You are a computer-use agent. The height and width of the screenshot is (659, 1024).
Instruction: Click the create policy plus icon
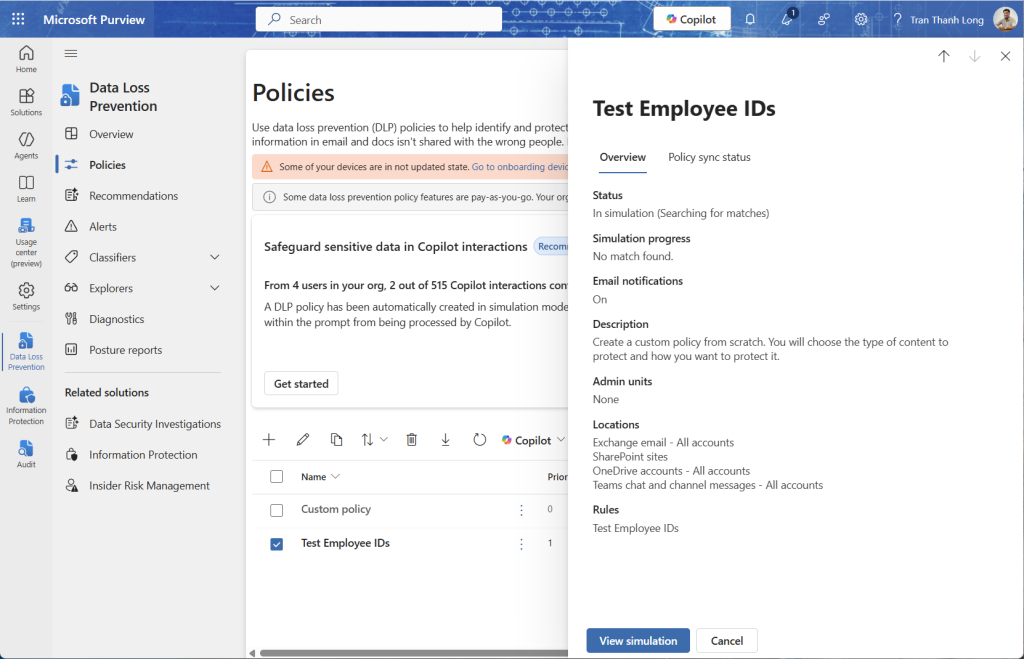coord(269,440)
